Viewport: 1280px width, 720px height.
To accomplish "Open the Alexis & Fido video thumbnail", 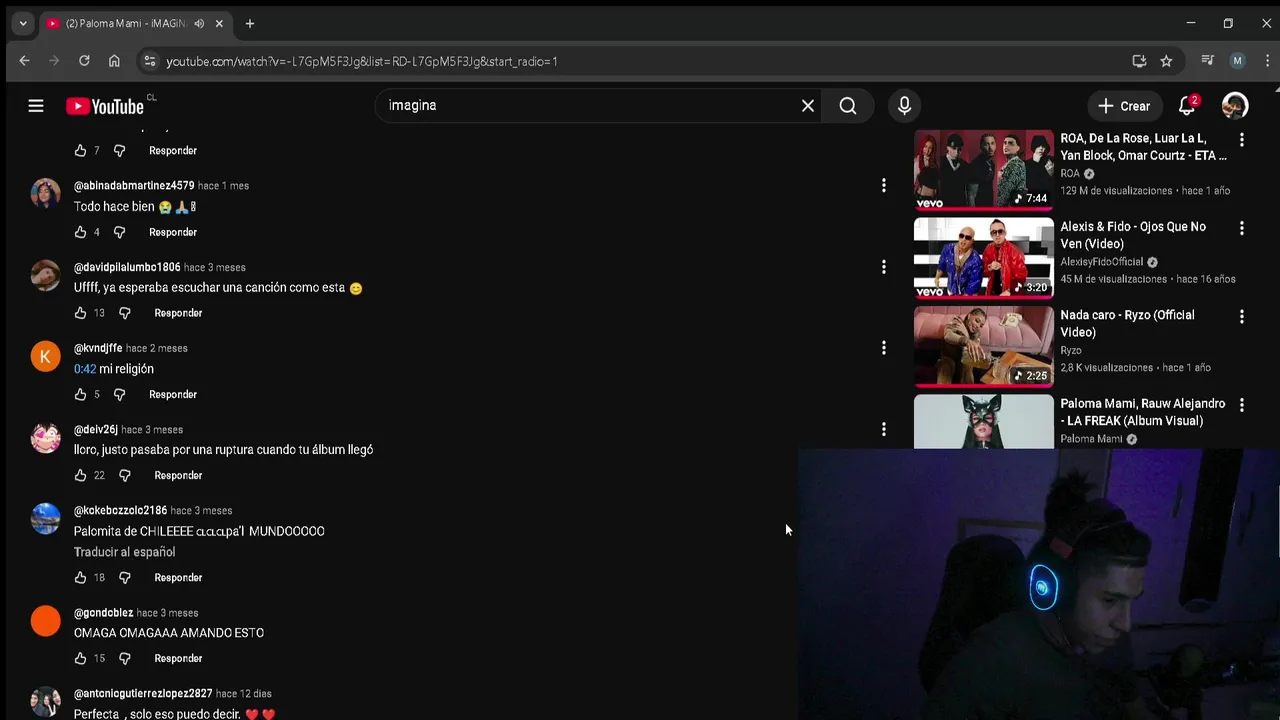I will (983, 257).
